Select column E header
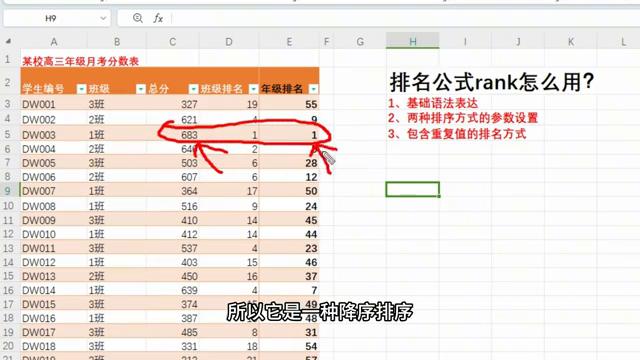640x360 pixels. 289,42
